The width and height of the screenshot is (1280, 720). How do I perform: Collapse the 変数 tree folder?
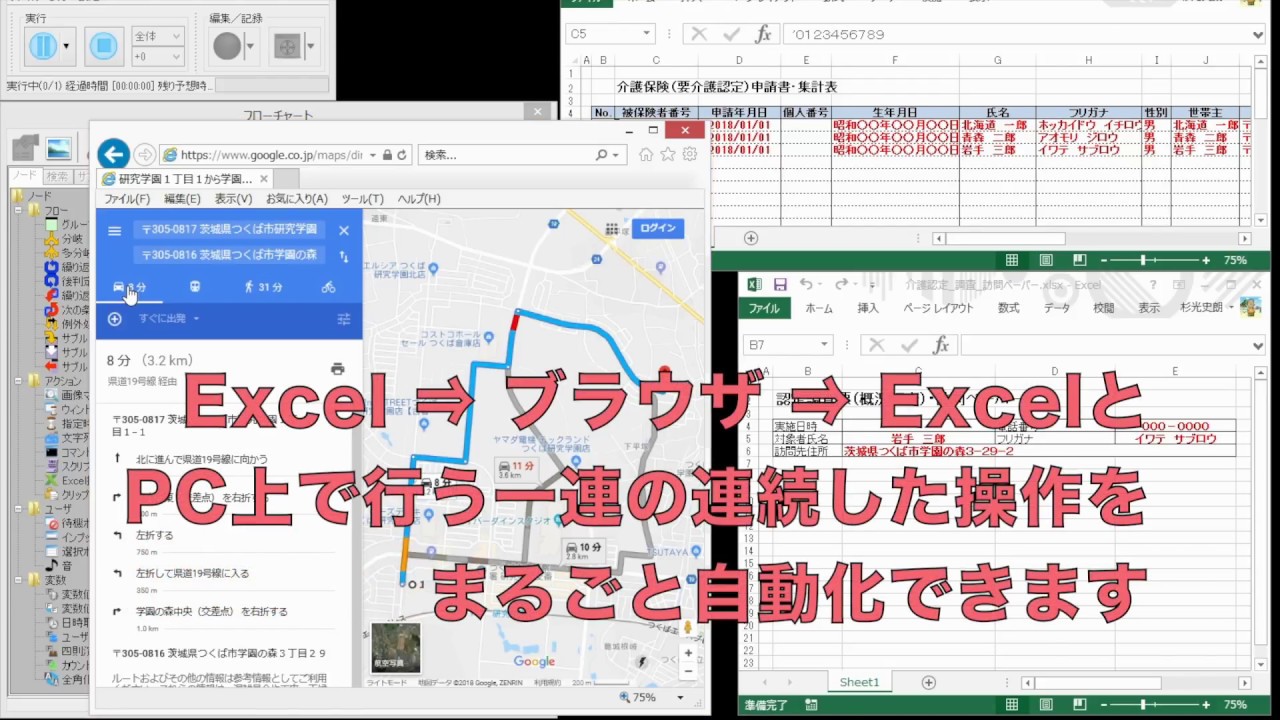click(19, 580)
